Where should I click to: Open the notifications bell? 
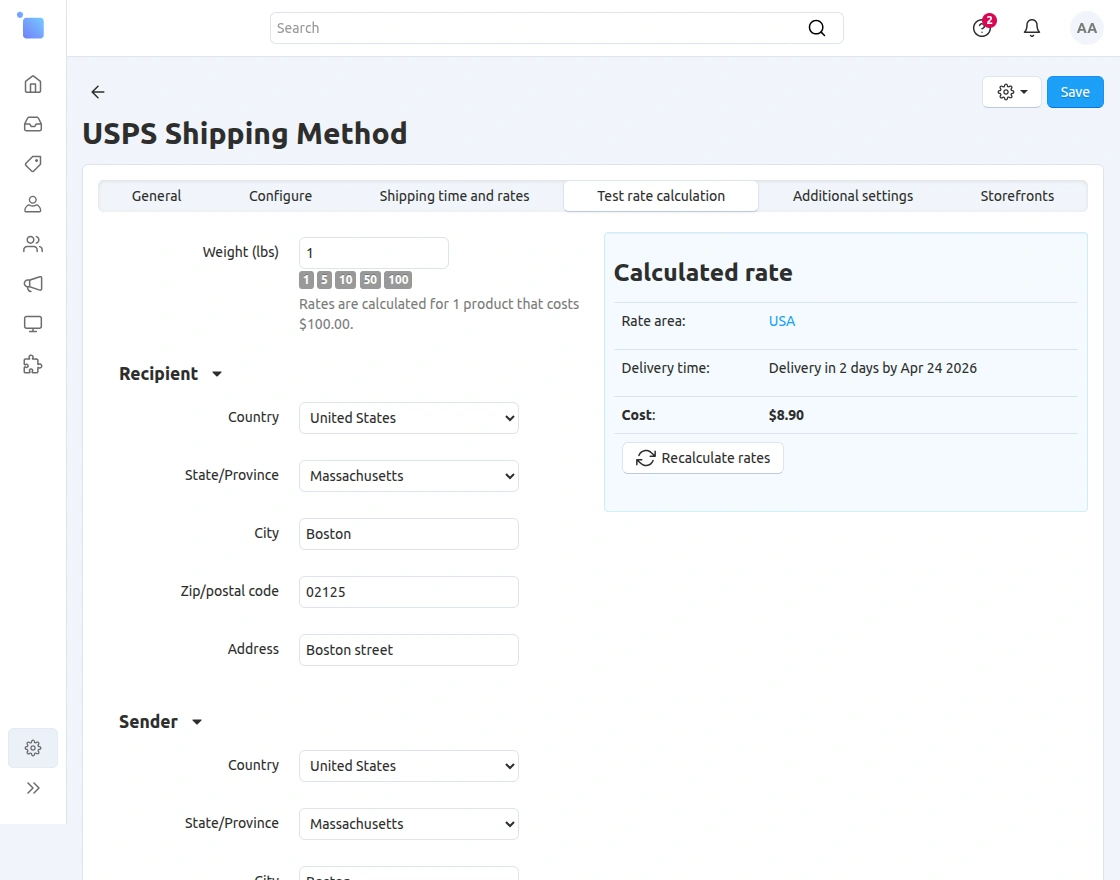[x=1031, y=28]
